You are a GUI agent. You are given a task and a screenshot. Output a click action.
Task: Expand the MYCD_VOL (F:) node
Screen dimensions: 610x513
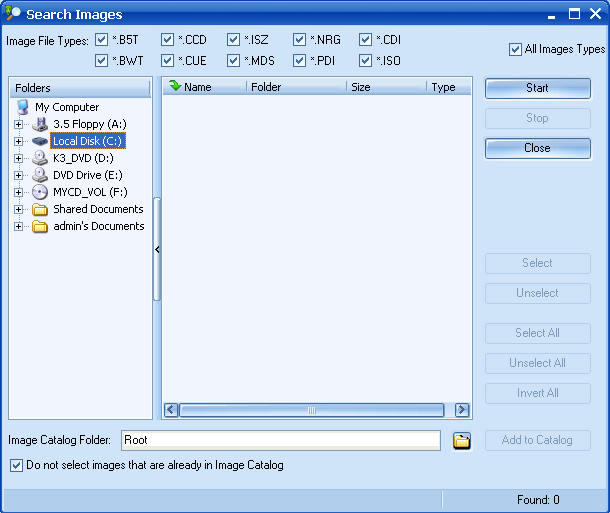click(x=18, y=192)
